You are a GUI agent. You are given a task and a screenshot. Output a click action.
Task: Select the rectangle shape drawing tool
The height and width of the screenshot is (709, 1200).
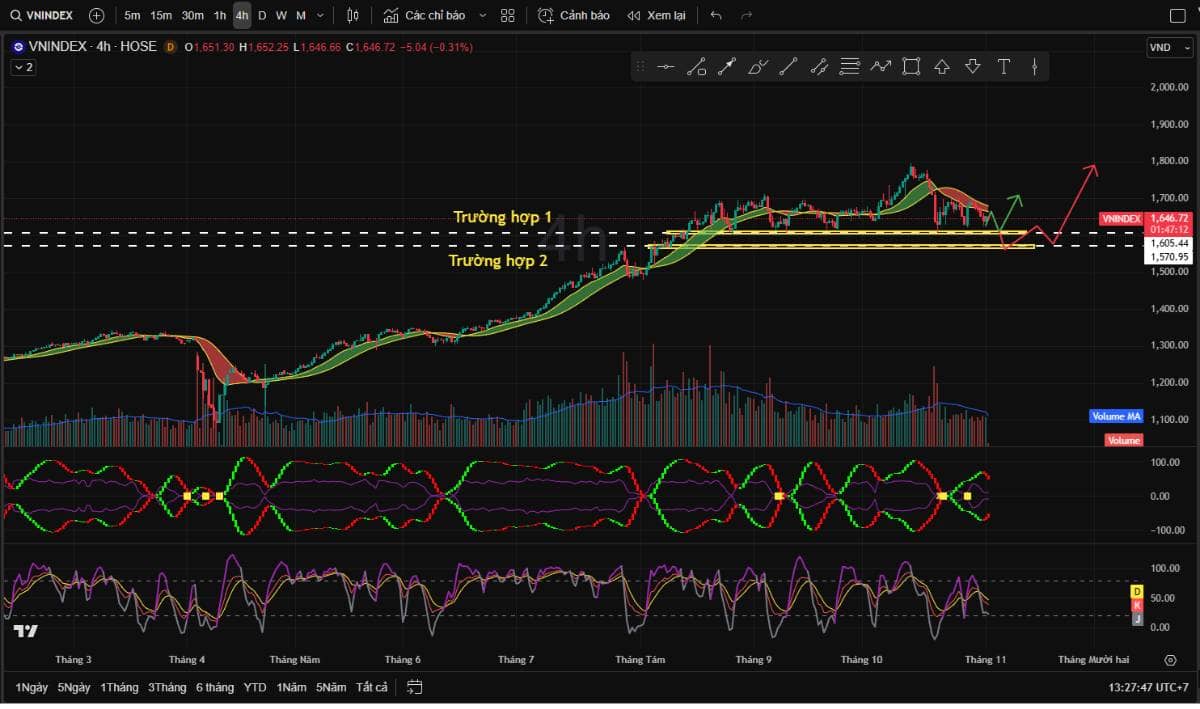coord(911,67)
